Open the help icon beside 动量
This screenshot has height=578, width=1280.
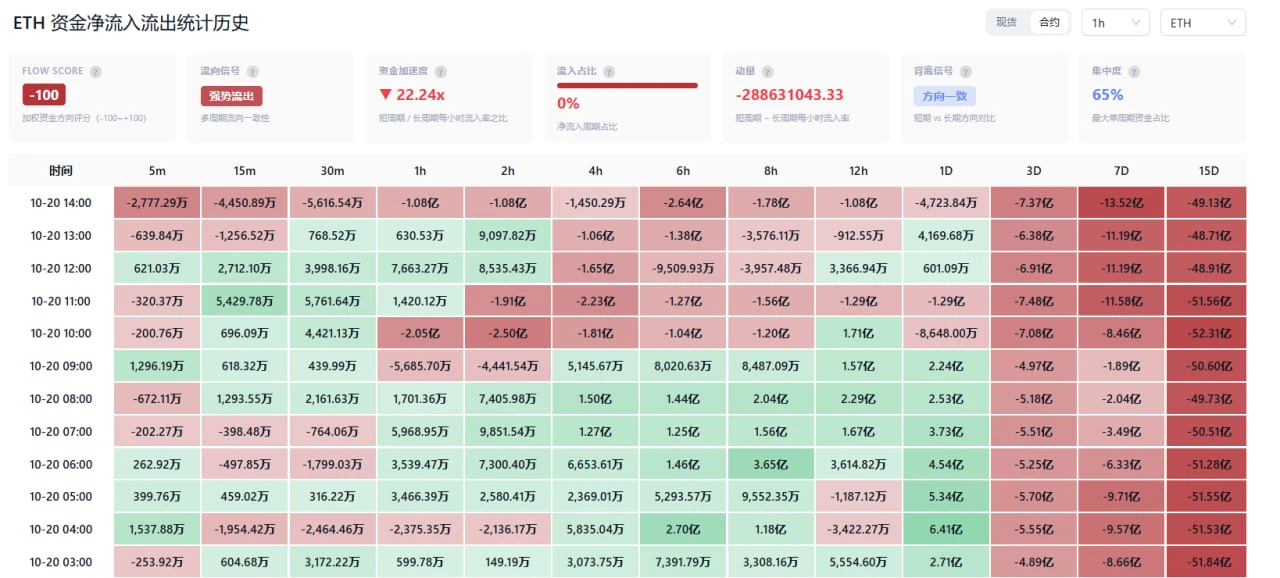[767, 72]
